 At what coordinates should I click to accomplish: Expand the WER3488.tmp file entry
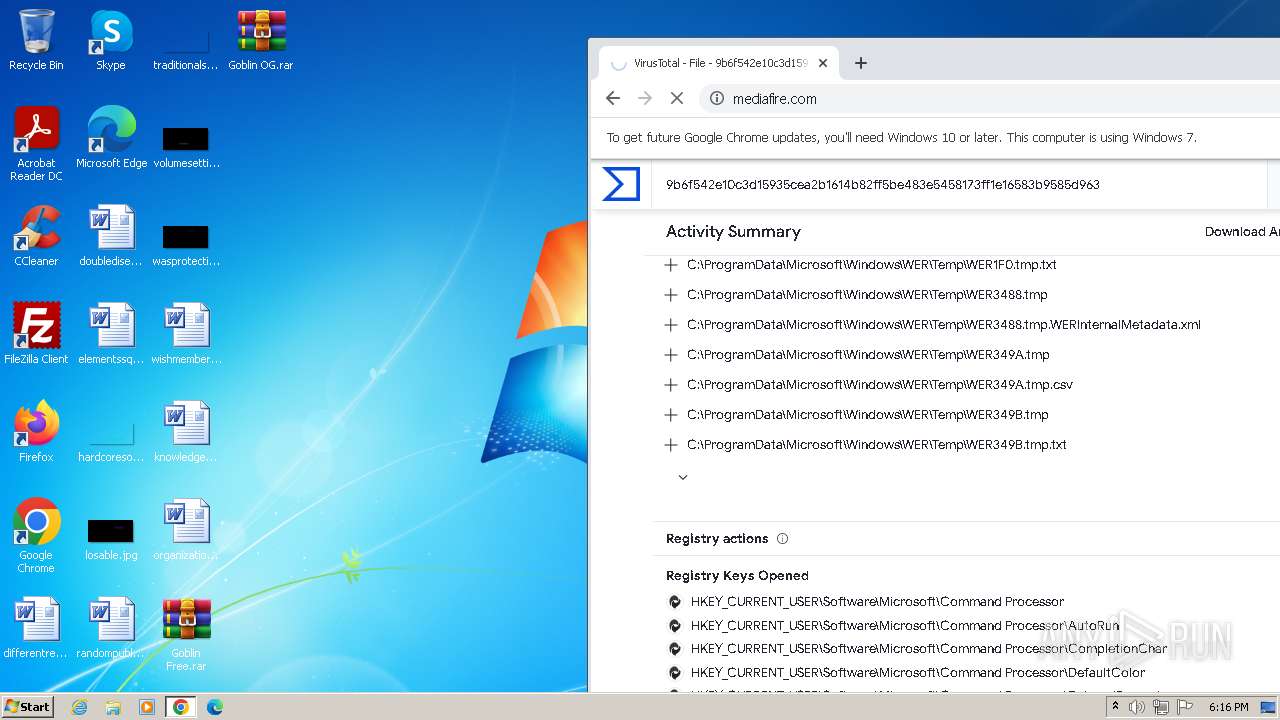[x=671, y=295]
